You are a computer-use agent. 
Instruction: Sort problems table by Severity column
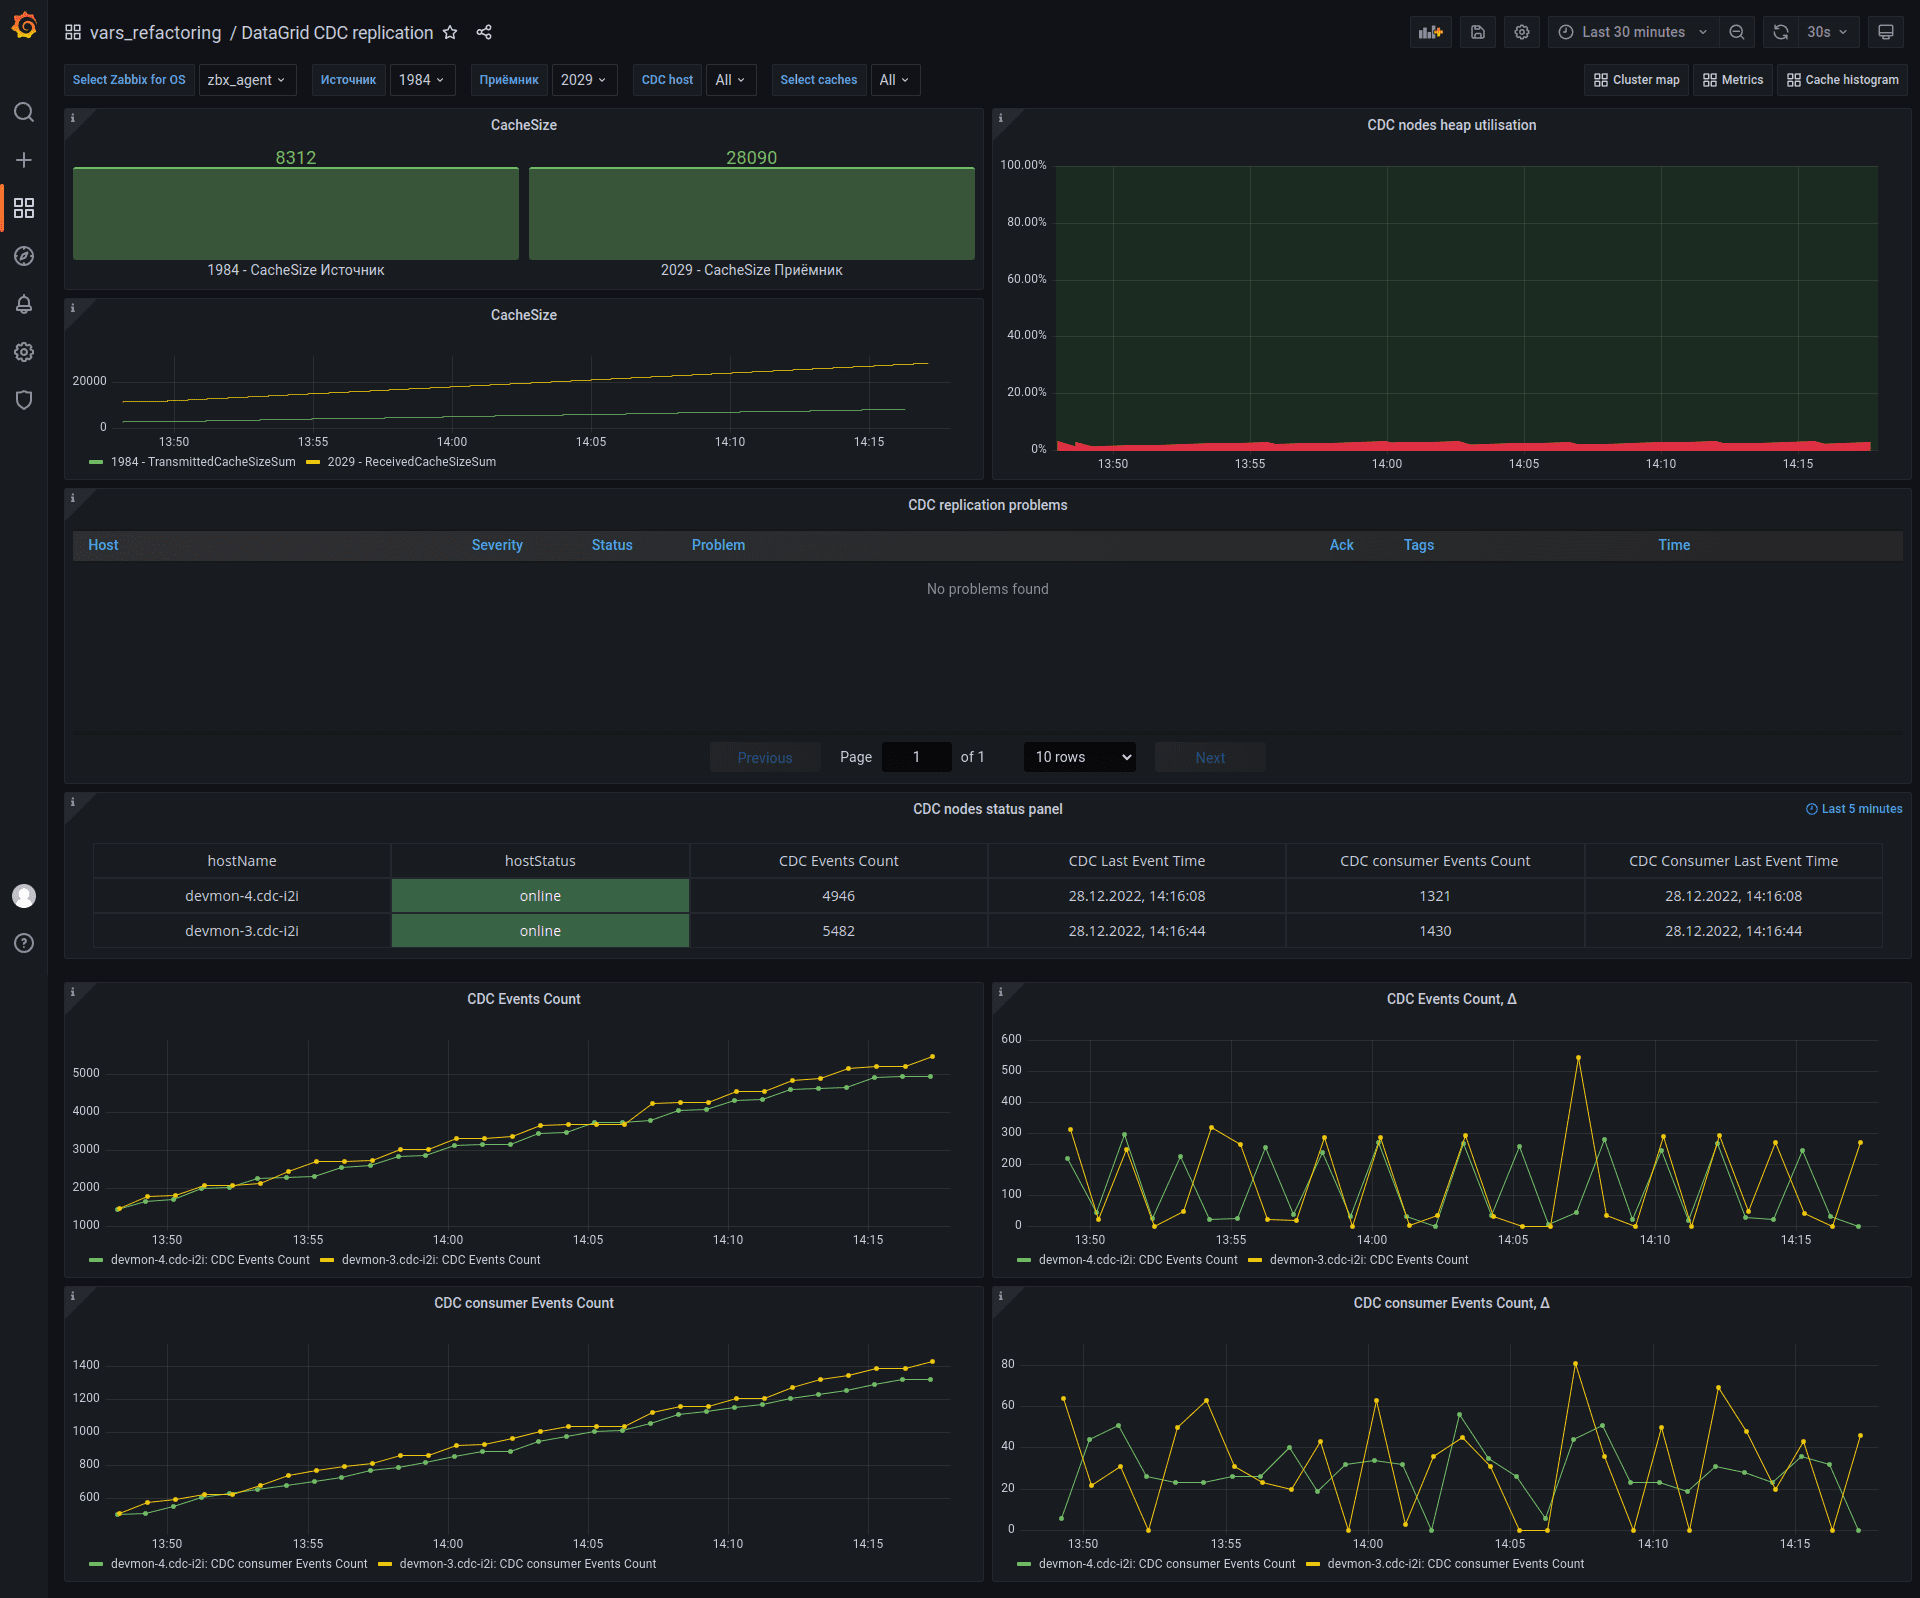(497, 545)
